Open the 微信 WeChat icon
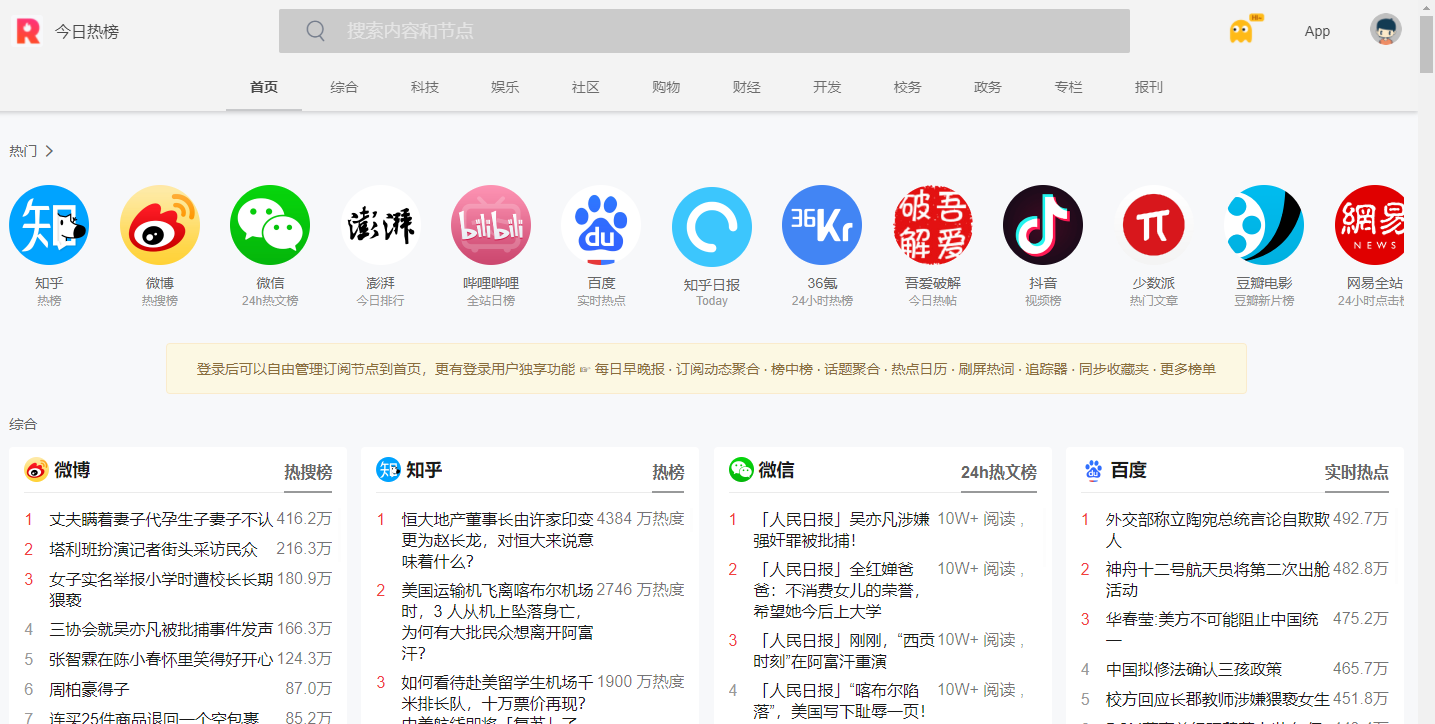The height and width of the screenshot is (724, 1435). pyautogui.click(x=269, y=224)
